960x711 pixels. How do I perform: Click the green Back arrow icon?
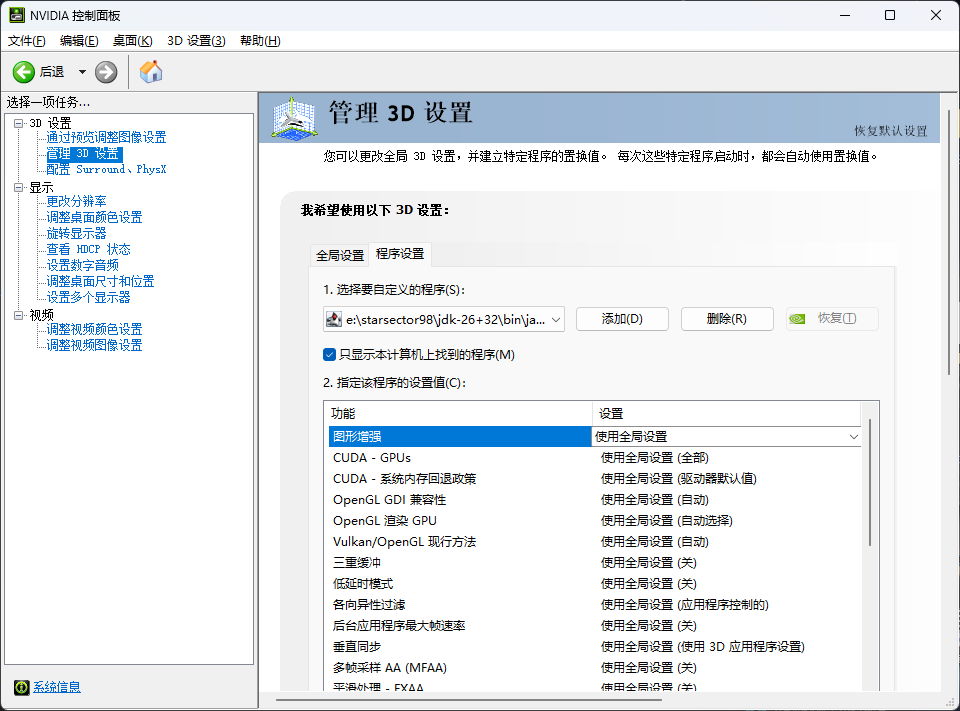point(24,72)
